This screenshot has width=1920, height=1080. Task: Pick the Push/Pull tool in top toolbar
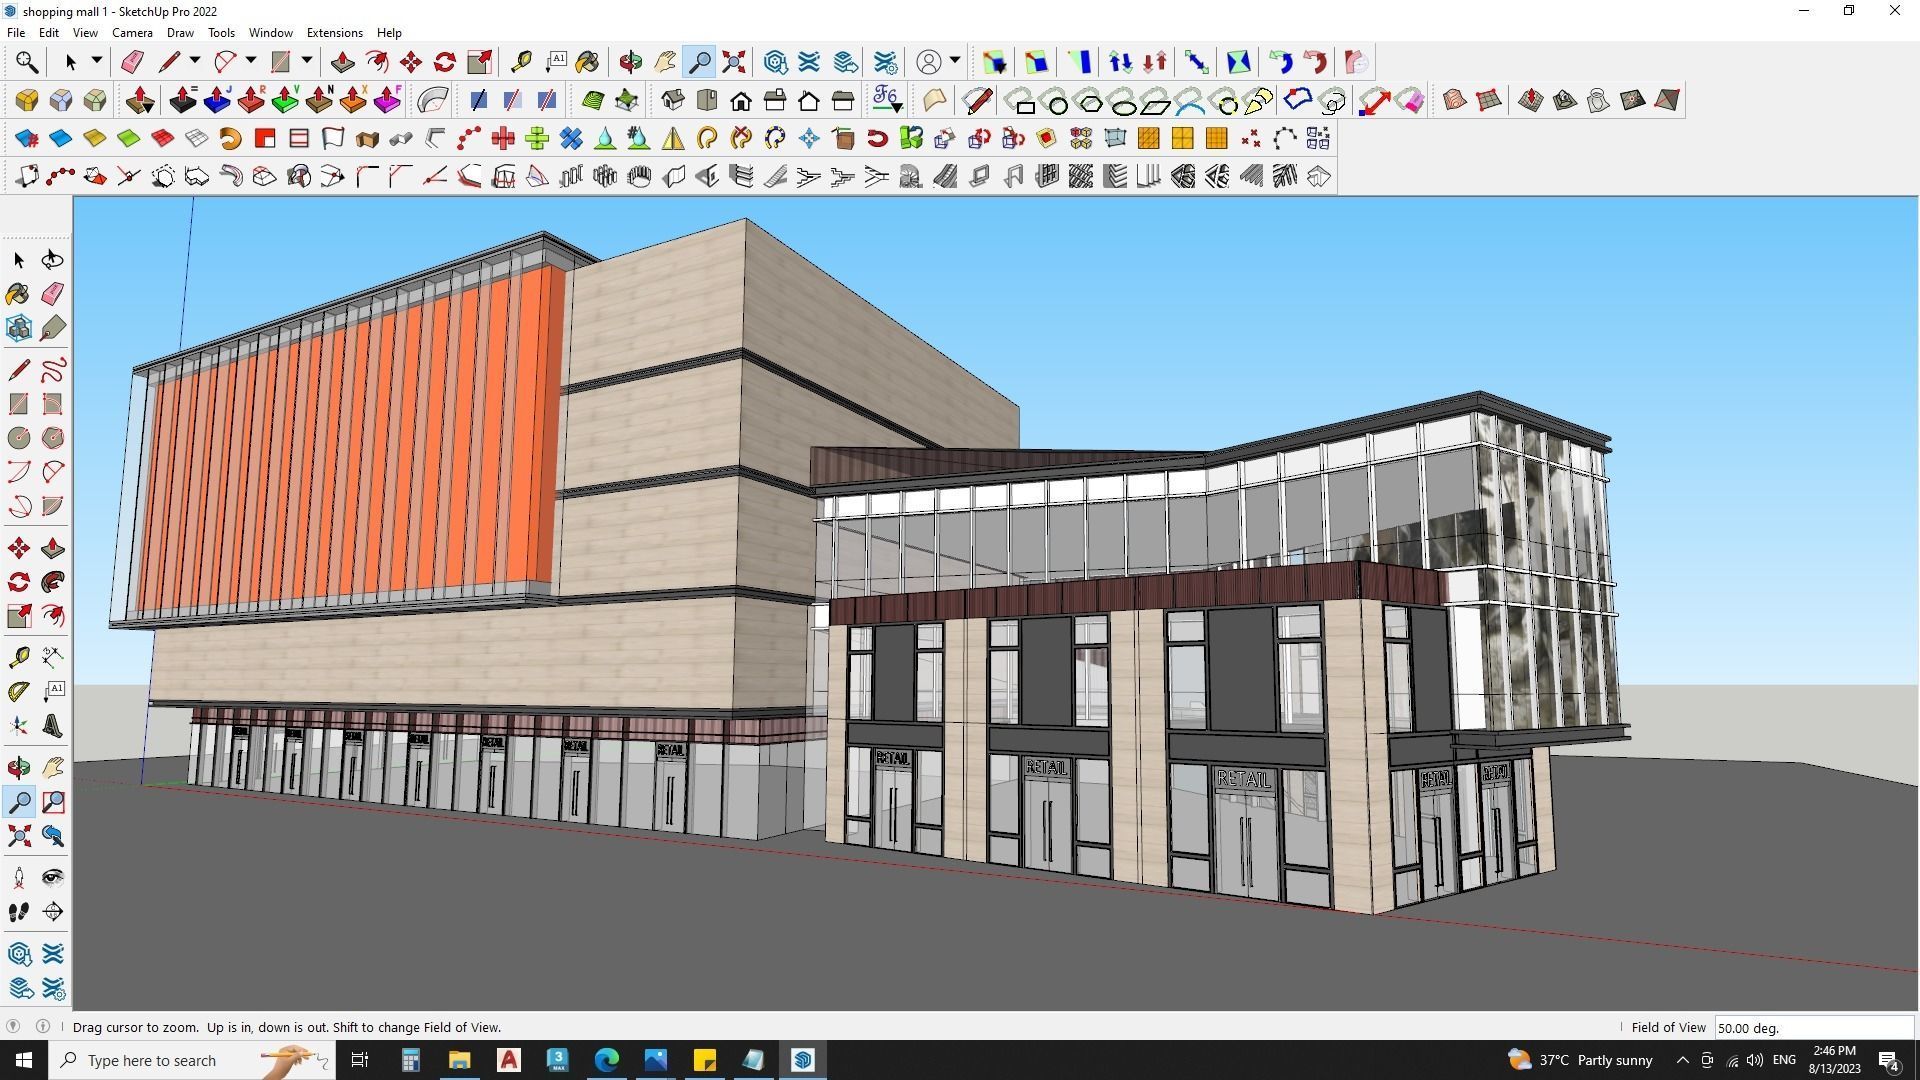343,62
